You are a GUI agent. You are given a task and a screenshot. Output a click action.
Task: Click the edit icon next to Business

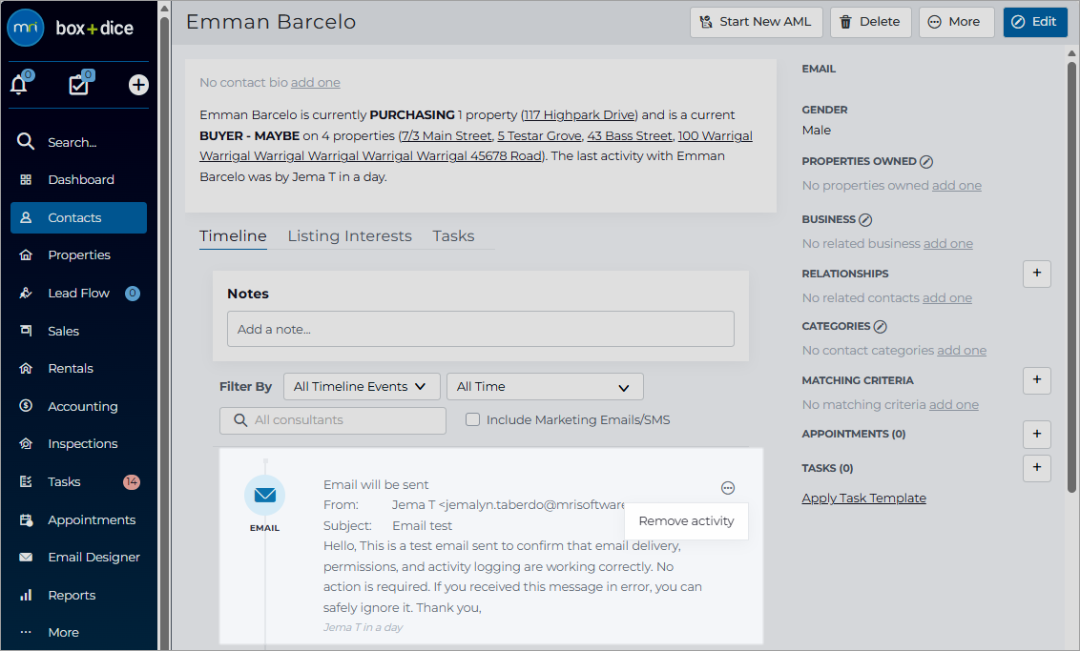(x=866, y=220)
